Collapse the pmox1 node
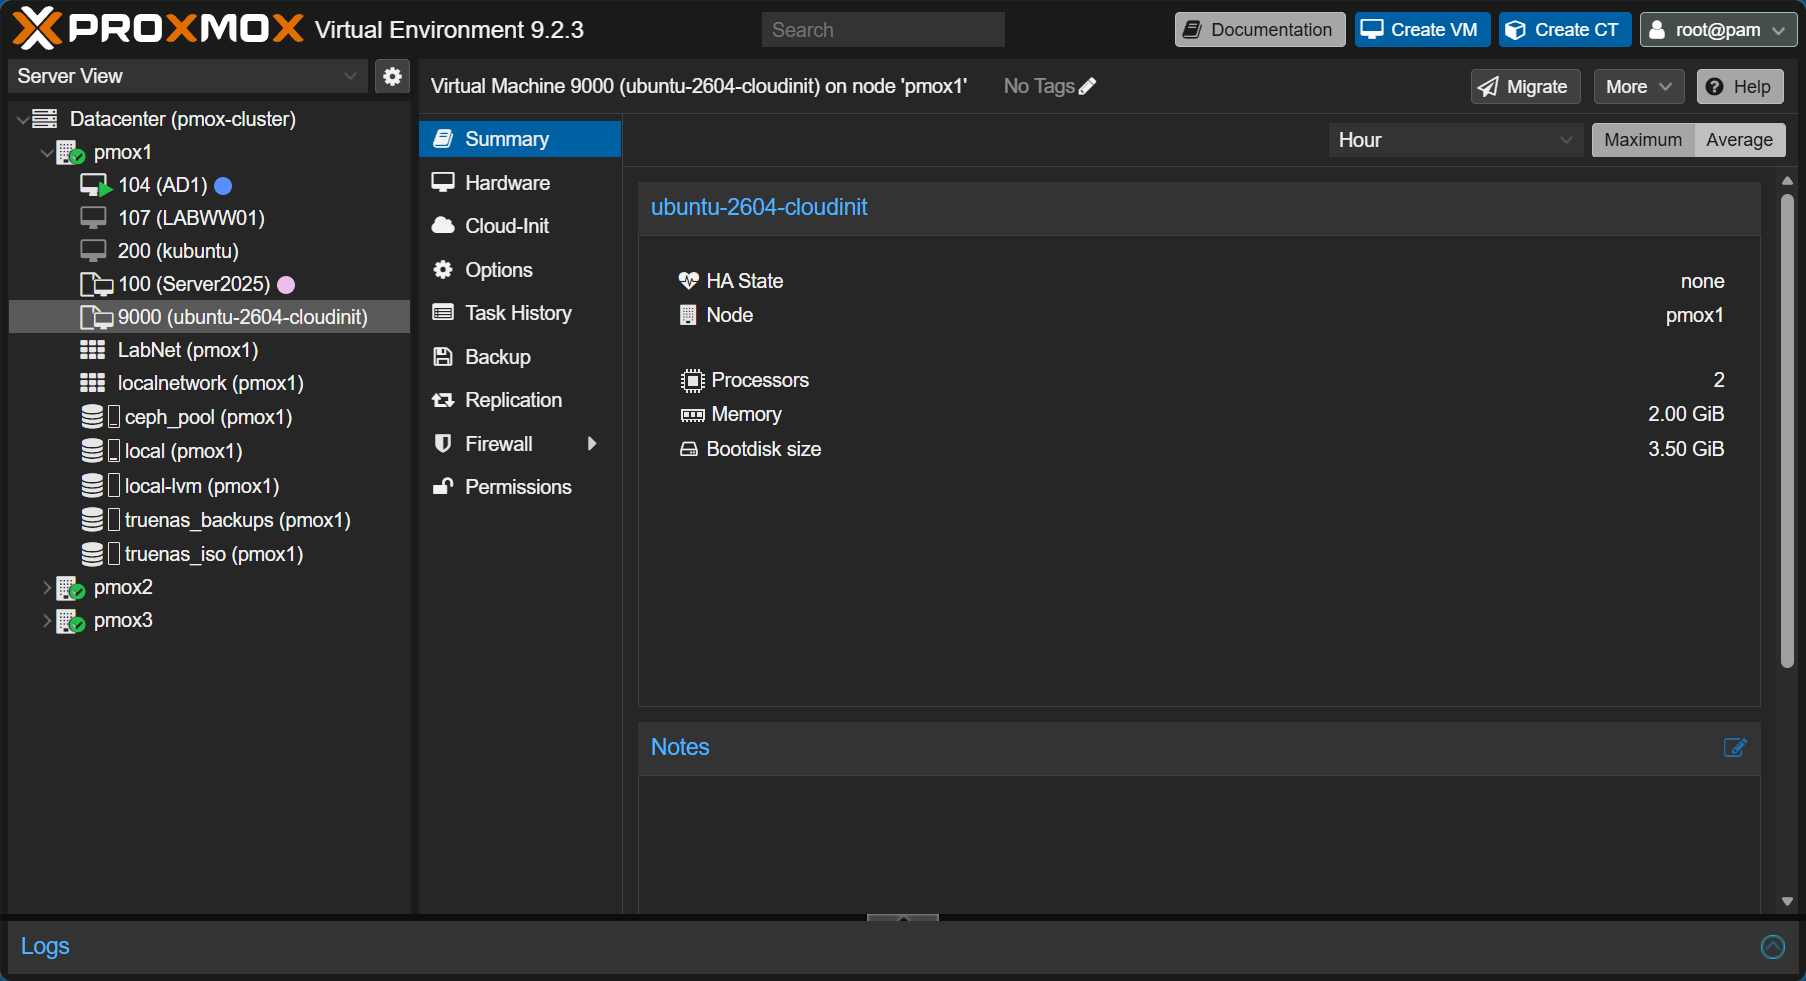This screenshot has height=981, width=1806. [46, 153]
